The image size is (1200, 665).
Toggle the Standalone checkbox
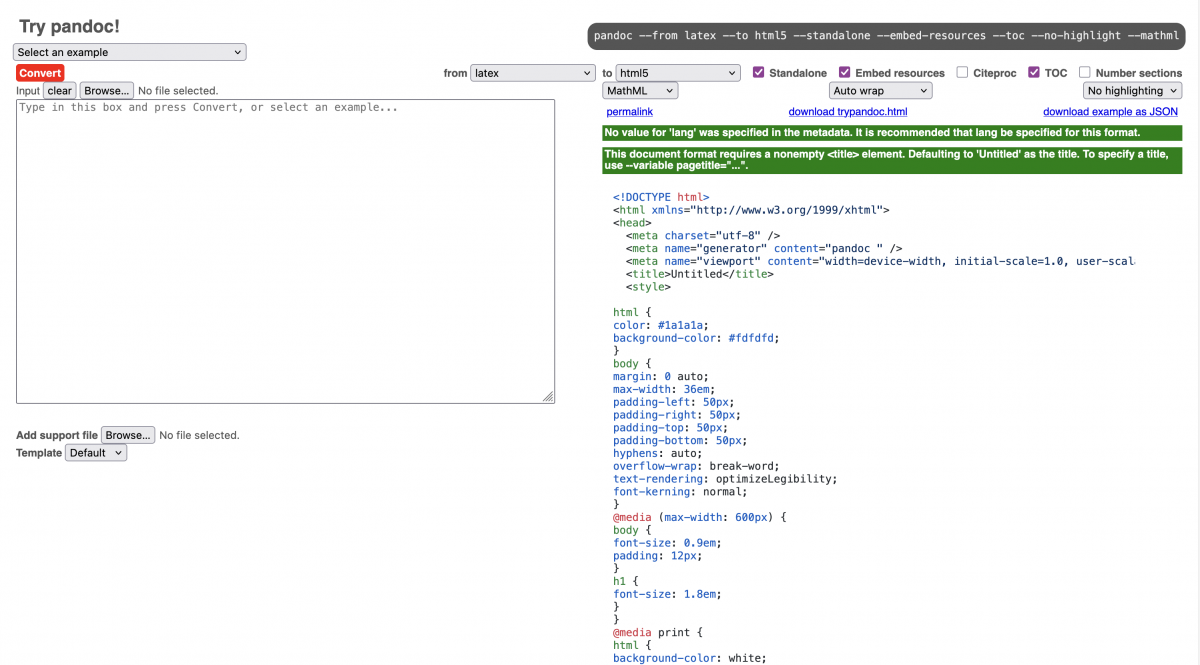coord(759,73)
